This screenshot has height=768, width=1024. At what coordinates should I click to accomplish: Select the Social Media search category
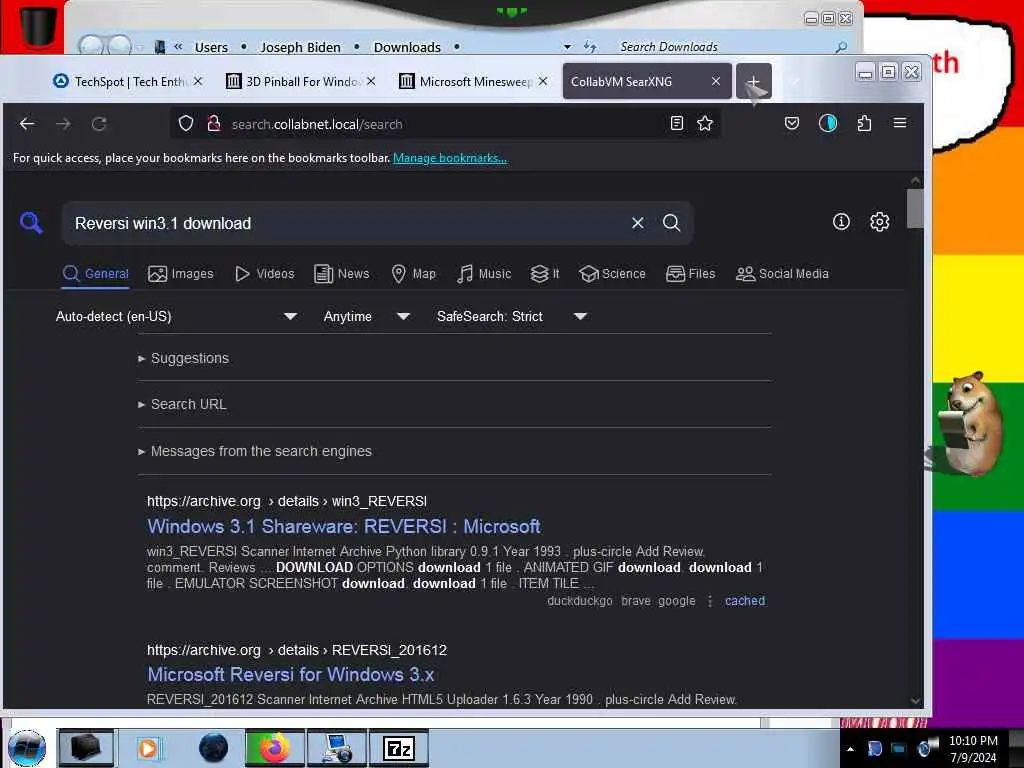782,274
